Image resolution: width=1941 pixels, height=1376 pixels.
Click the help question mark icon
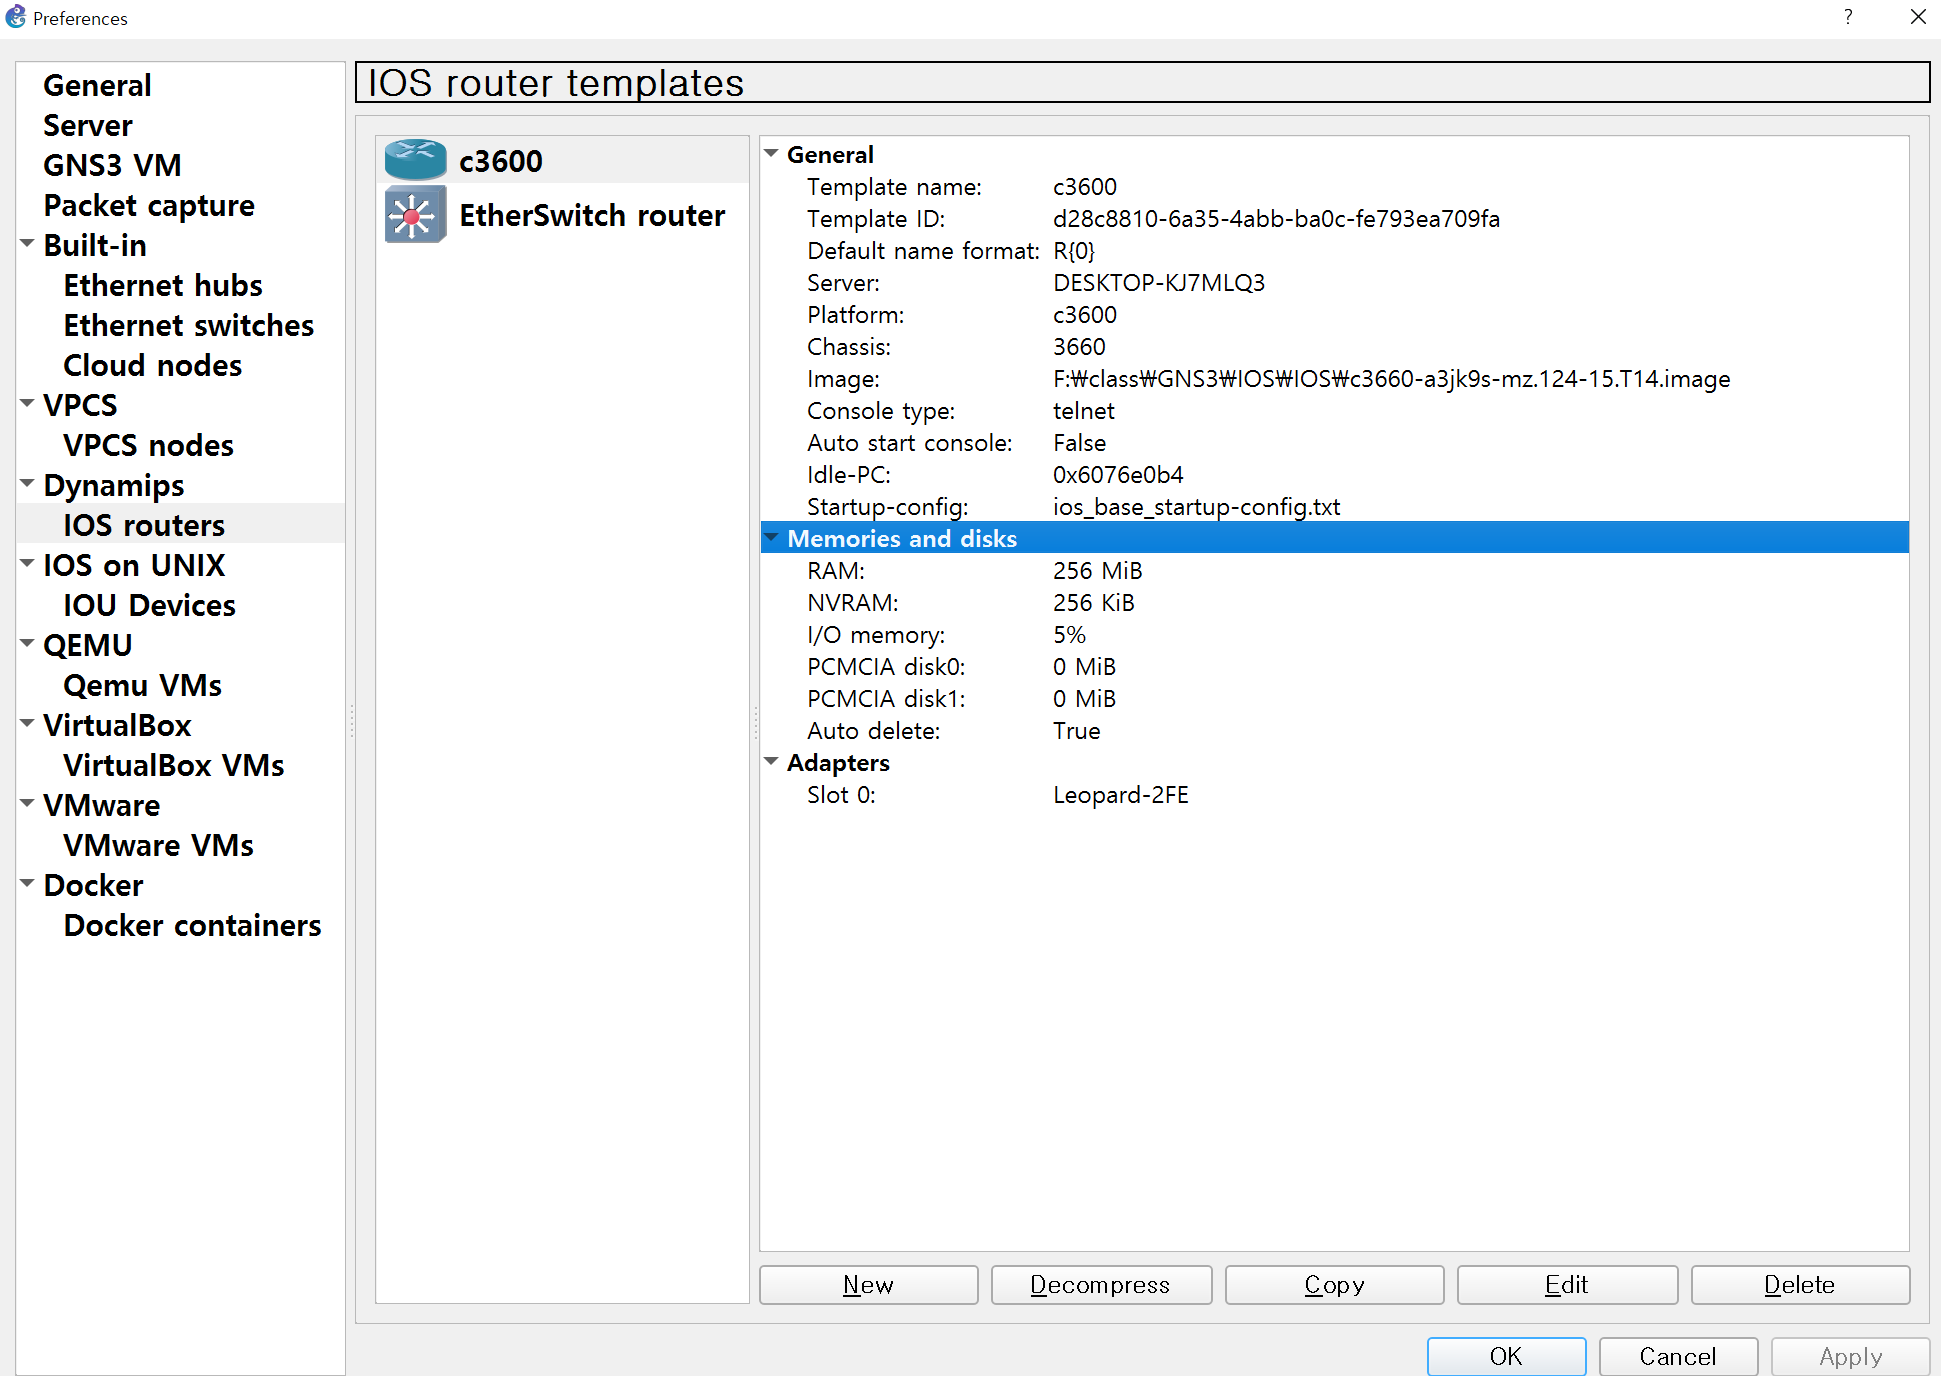pyautogui.click(x=1847, y=17)
